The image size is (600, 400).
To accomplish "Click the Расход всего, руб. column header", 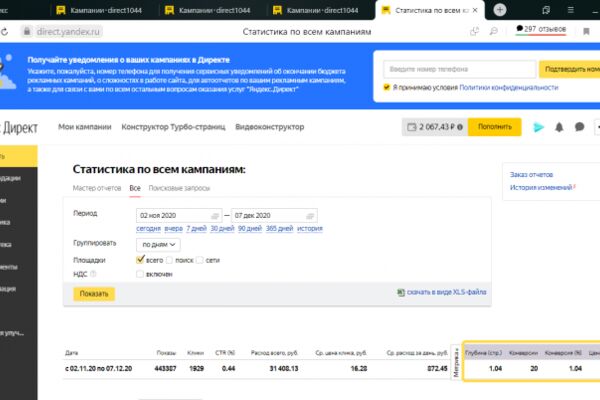I will pos(274,353).
